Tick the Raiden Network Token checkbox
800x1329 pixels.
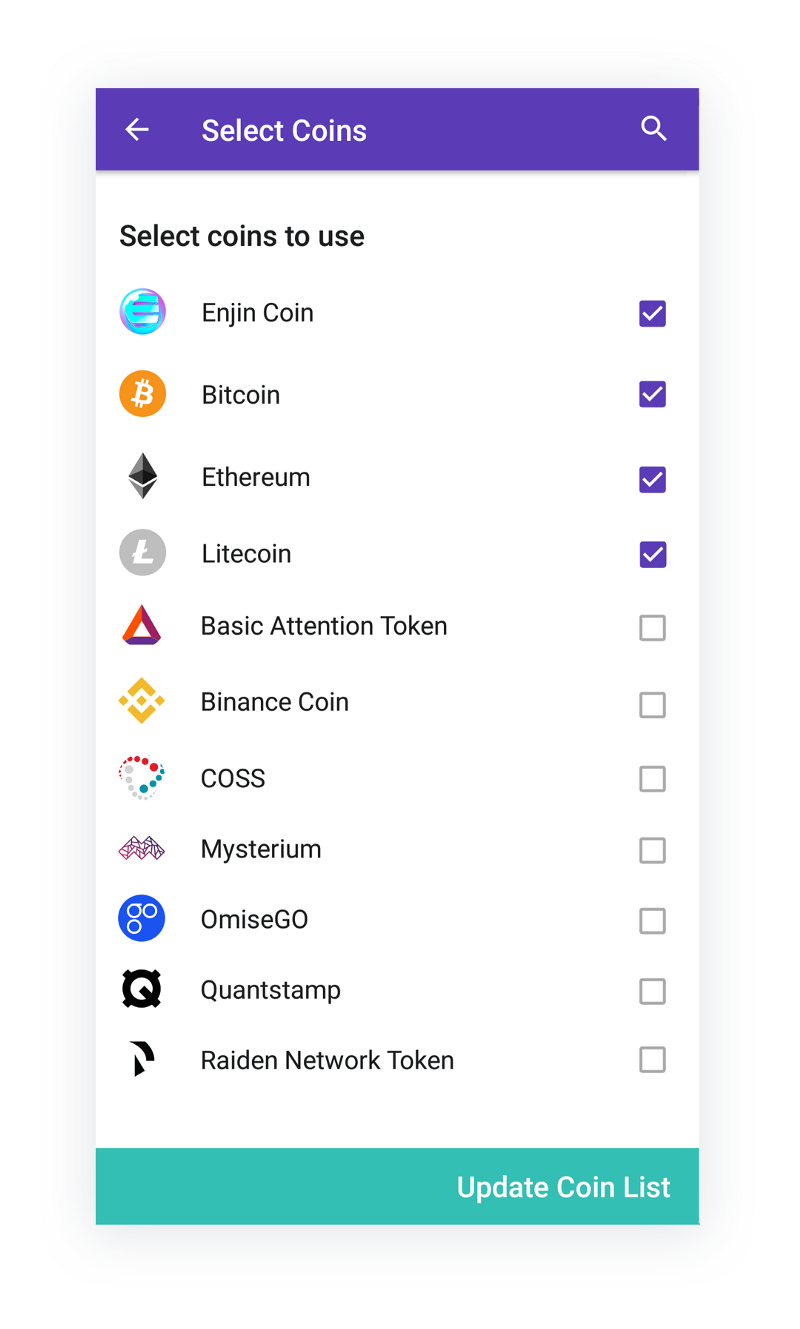pyautogui.click(x=652, y=1060)
